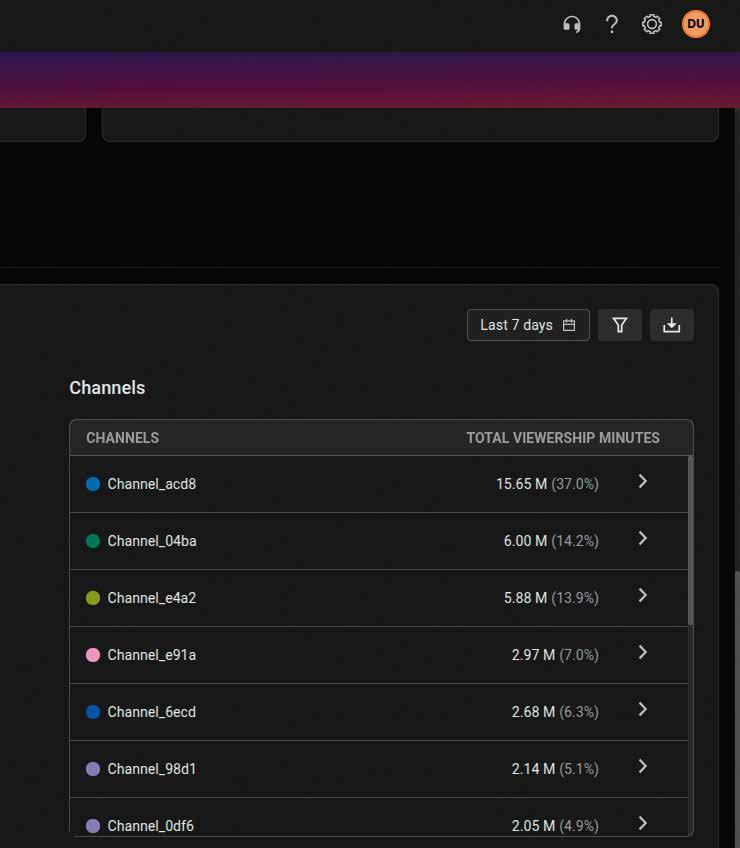Click the channels table scrollbar

pos(689,540)
